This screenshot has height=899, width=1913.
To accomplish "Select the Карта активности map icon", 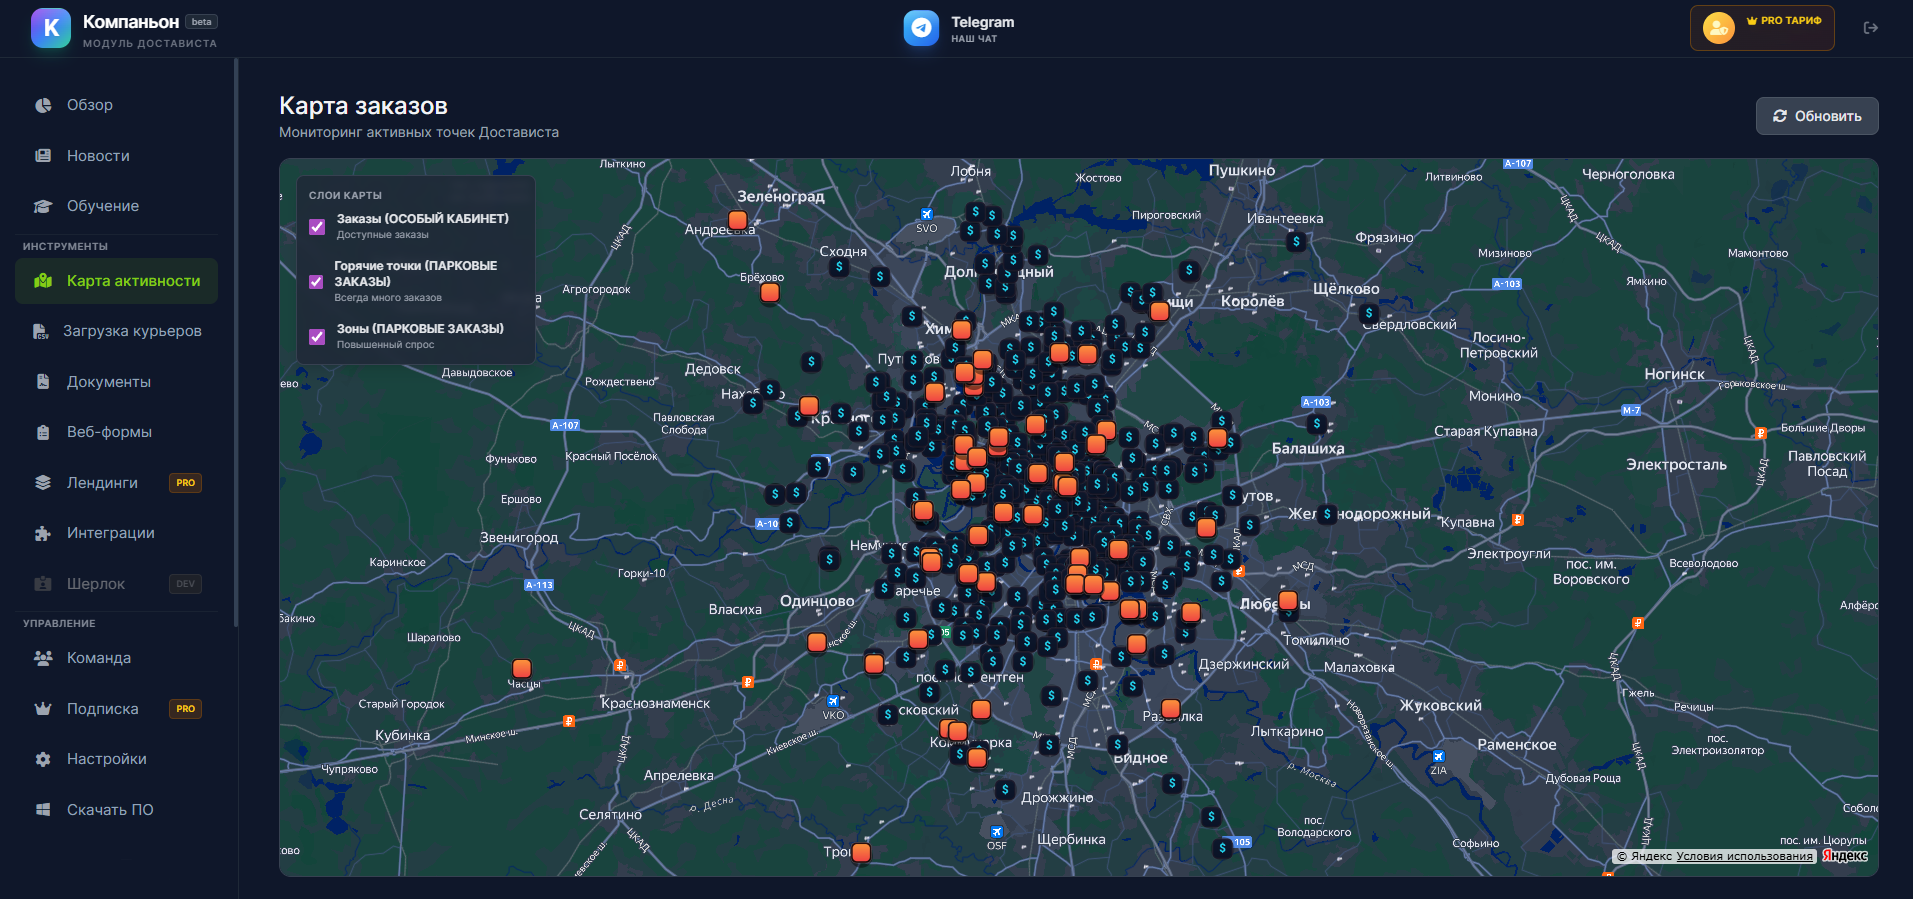I will (x=43, y=281).
